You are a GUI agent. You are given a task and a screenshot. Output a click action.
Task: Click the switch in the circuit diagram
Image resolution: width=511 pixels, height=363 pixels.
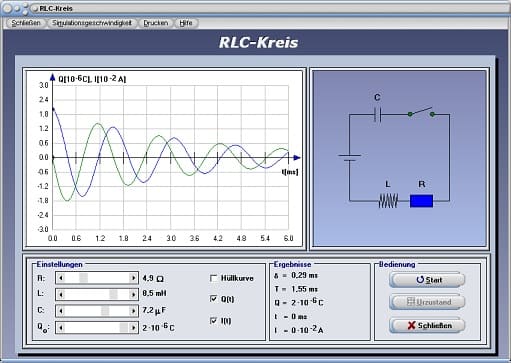(x=421, y=112)
